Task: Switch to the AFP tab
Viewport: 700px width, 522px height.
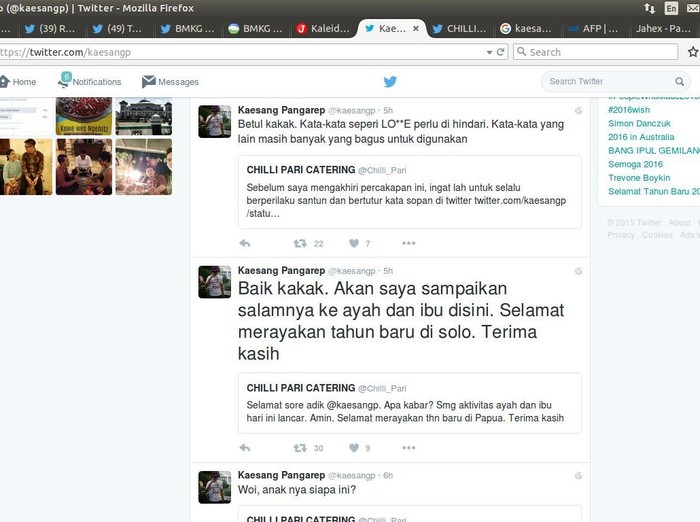Action: click(x=593, y=29)
